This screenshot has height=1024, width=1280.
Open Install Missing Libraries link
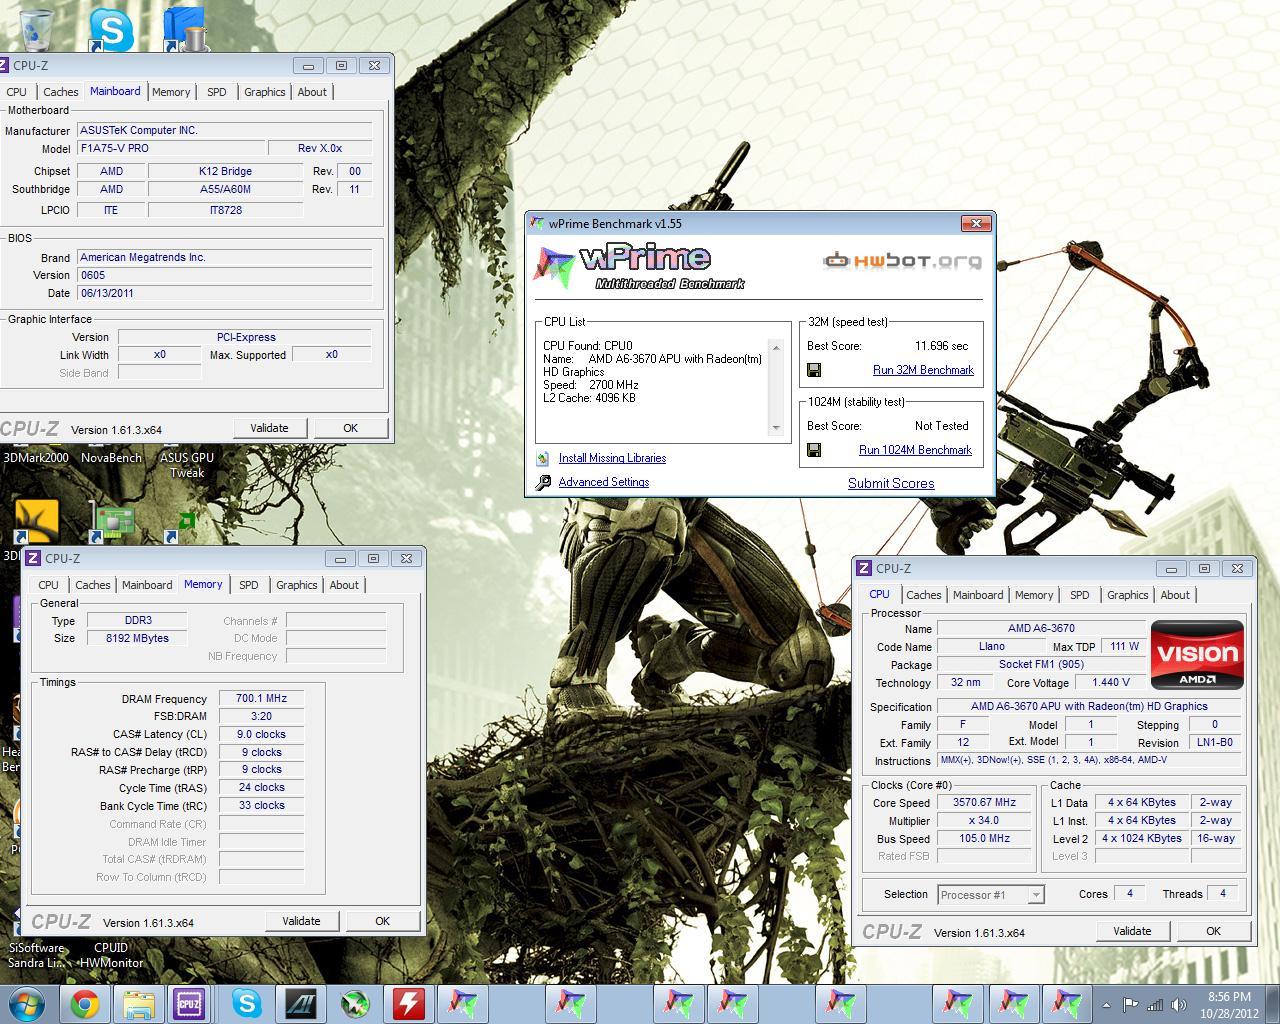coord(612,458)
